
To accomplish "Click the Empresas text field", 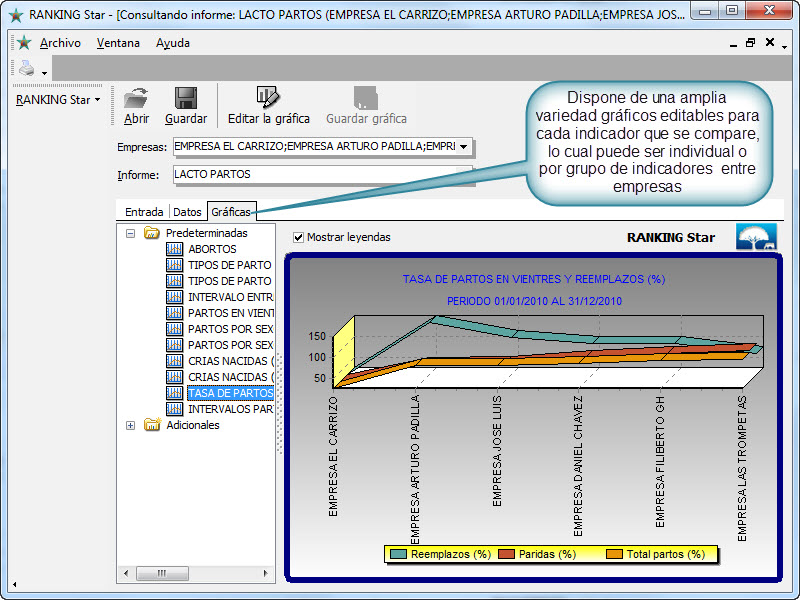I will 314,146.
